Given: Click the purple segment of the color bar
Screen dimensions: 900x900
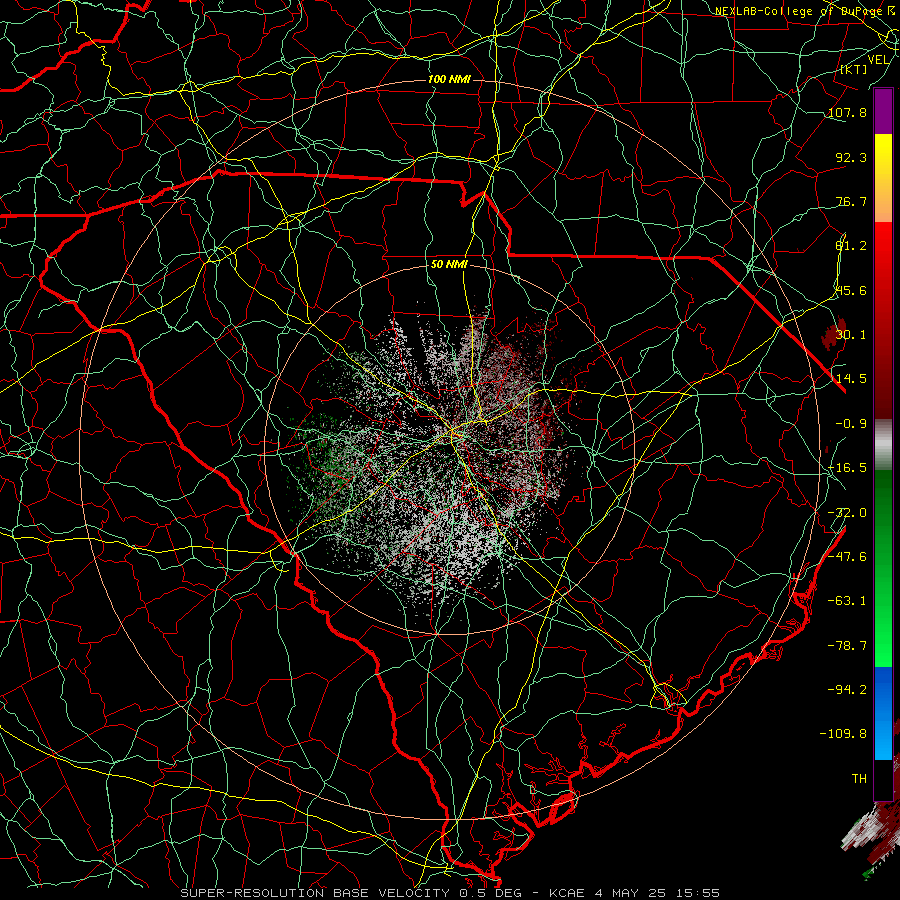Looking at the screenshot, I should (x=883, y=112).
